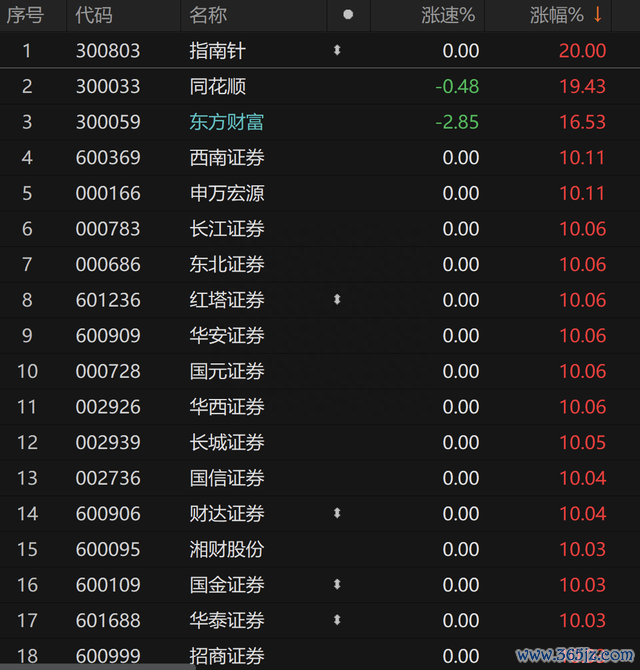Click stock code 601236
The height and width of the screenshot is (670, 640).
pos(108,300)
